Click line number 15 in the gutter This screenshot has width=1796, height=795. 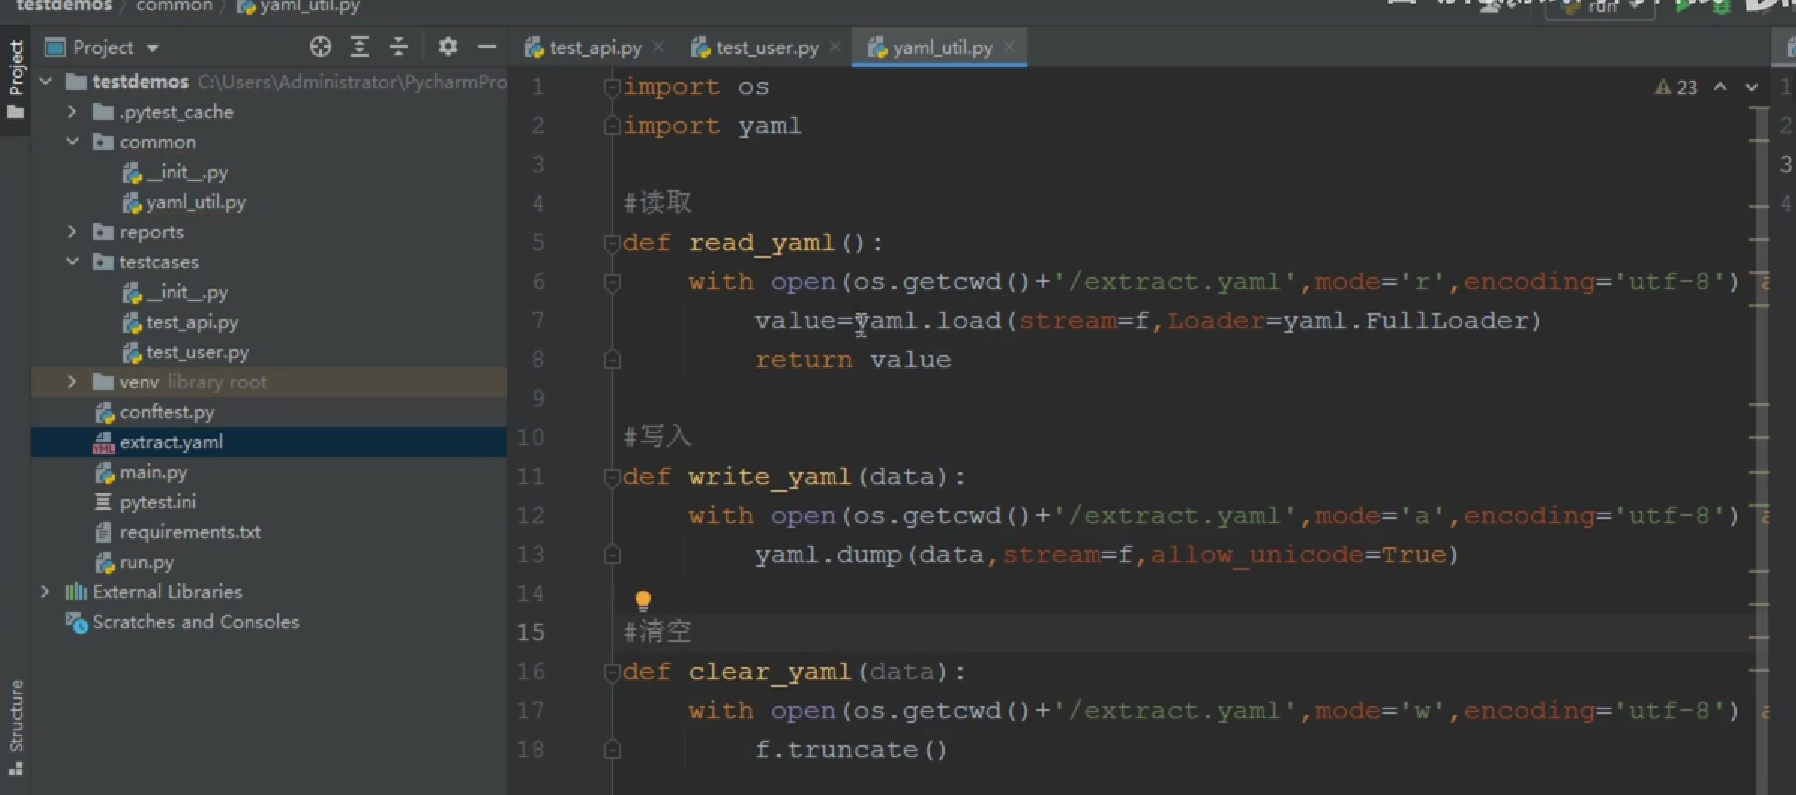531,632
